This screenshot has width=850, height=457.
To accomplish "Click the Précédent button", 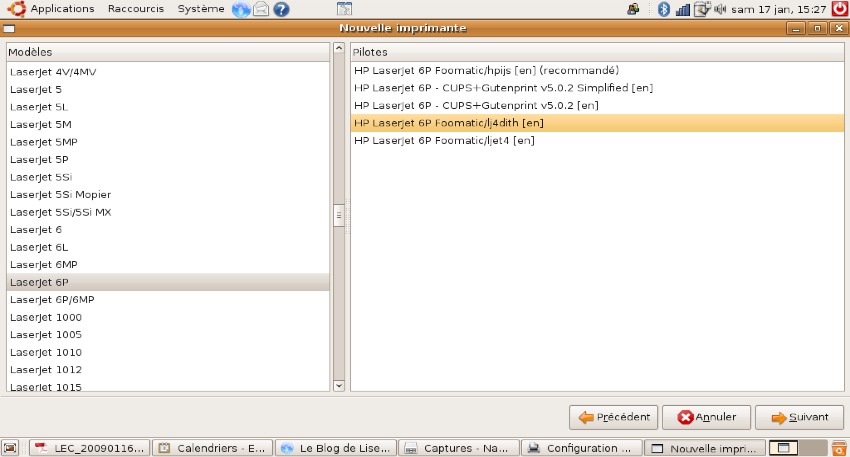I will [x=613, y=417].
